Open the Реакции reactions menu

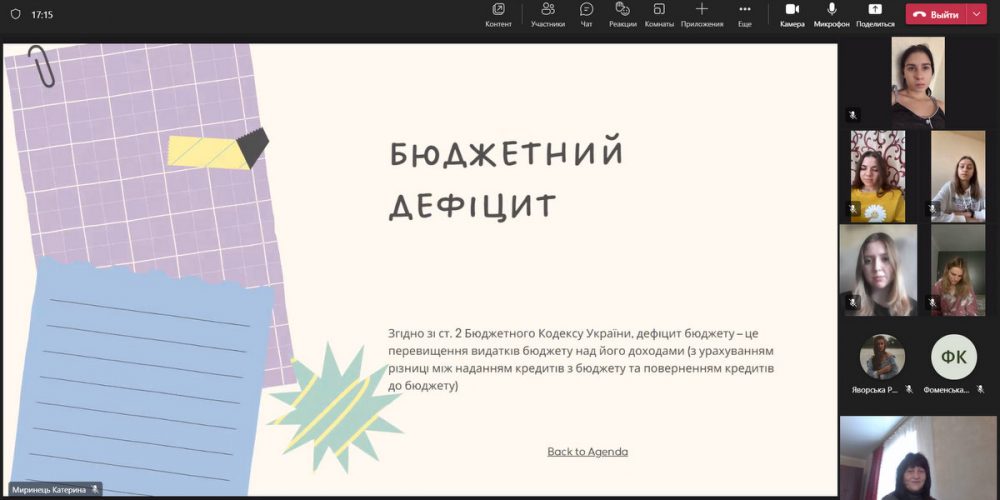tap(623, 14)
